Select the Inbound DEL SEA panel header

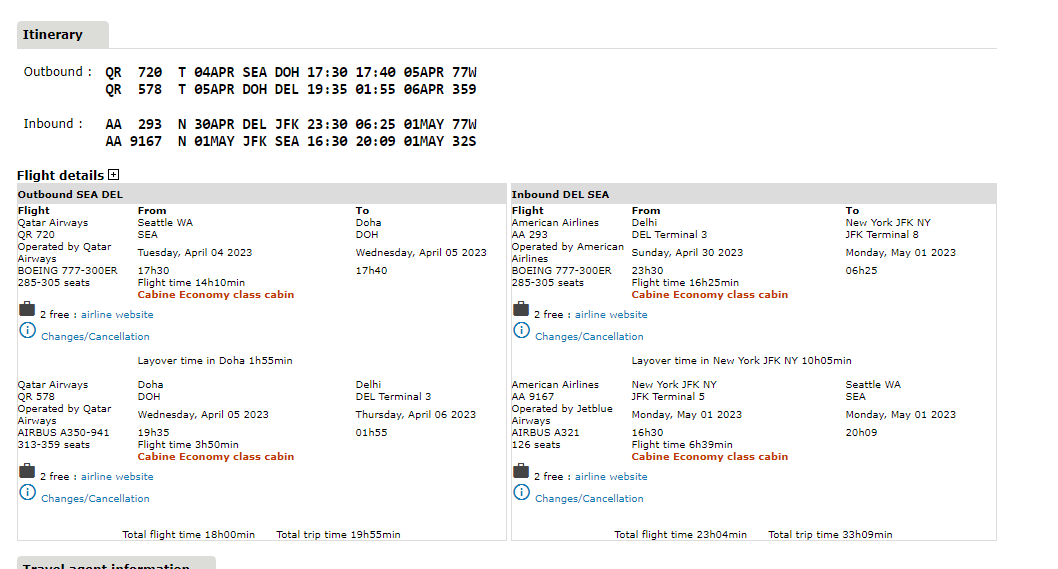[x=560, y=194]
